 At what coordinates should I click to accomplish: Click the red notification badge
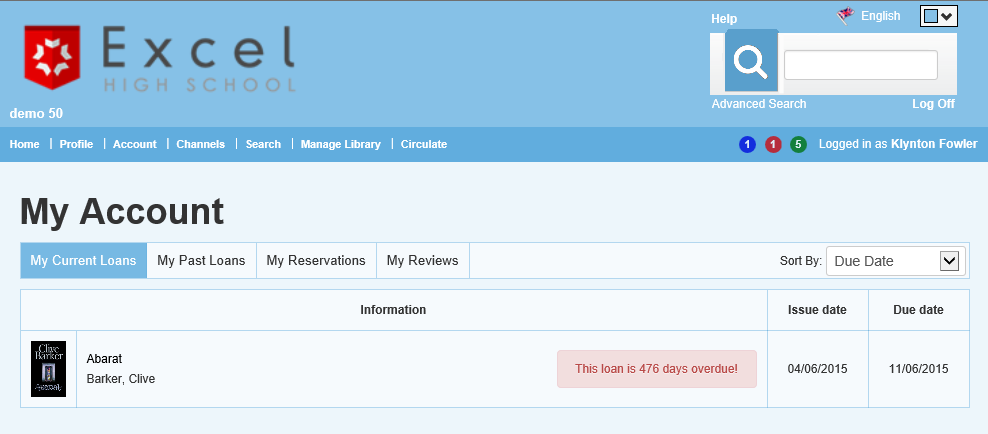(x=773, y=145)
